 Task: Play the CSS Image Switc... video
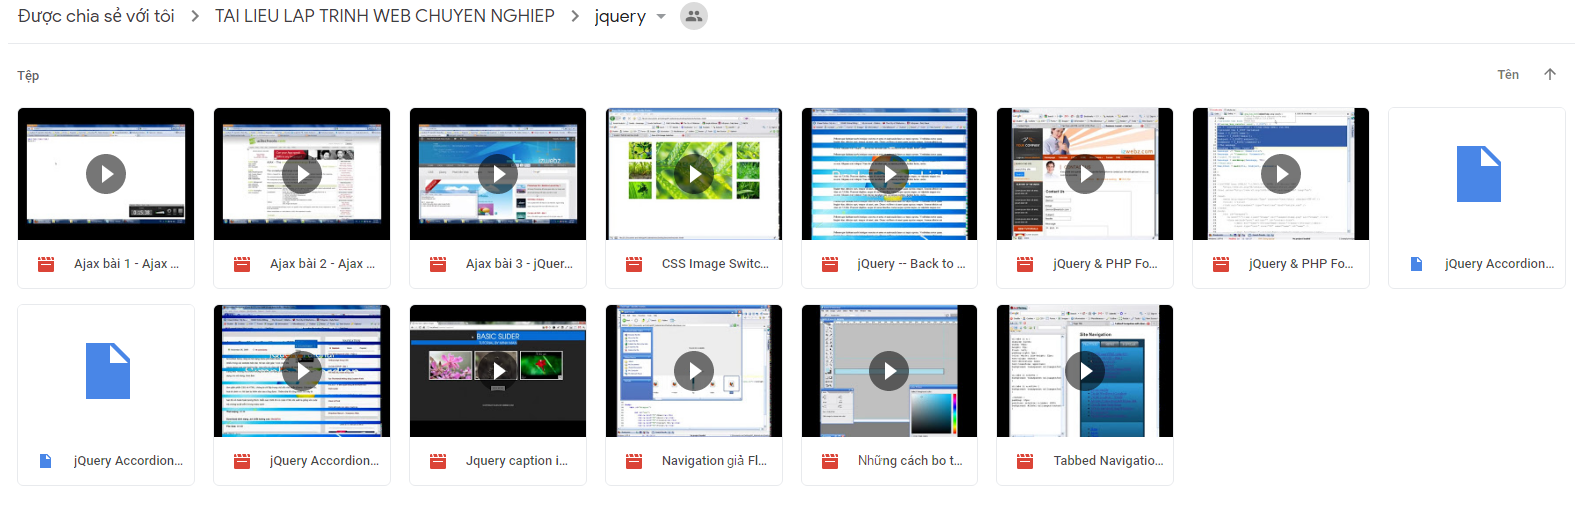694,174
